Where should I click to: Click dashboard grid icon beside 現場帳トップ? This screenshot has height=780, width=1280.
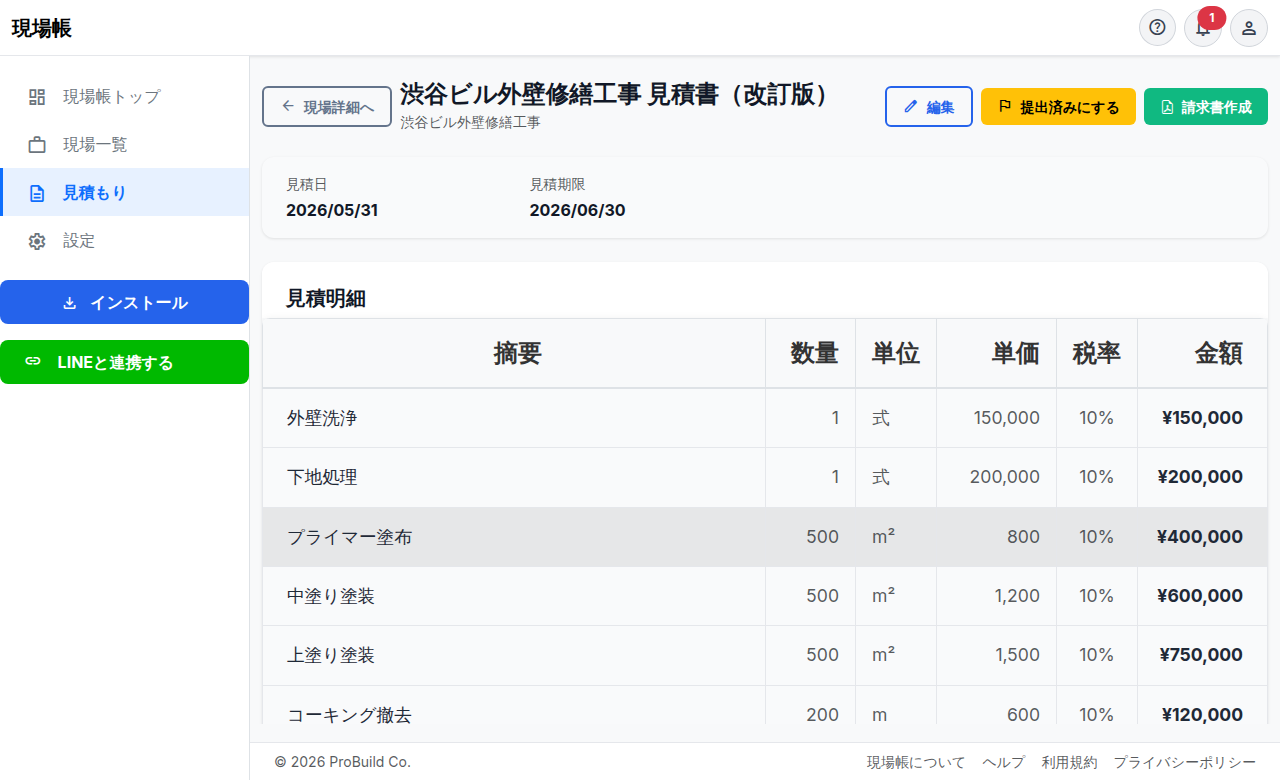(x=37, y=97)
